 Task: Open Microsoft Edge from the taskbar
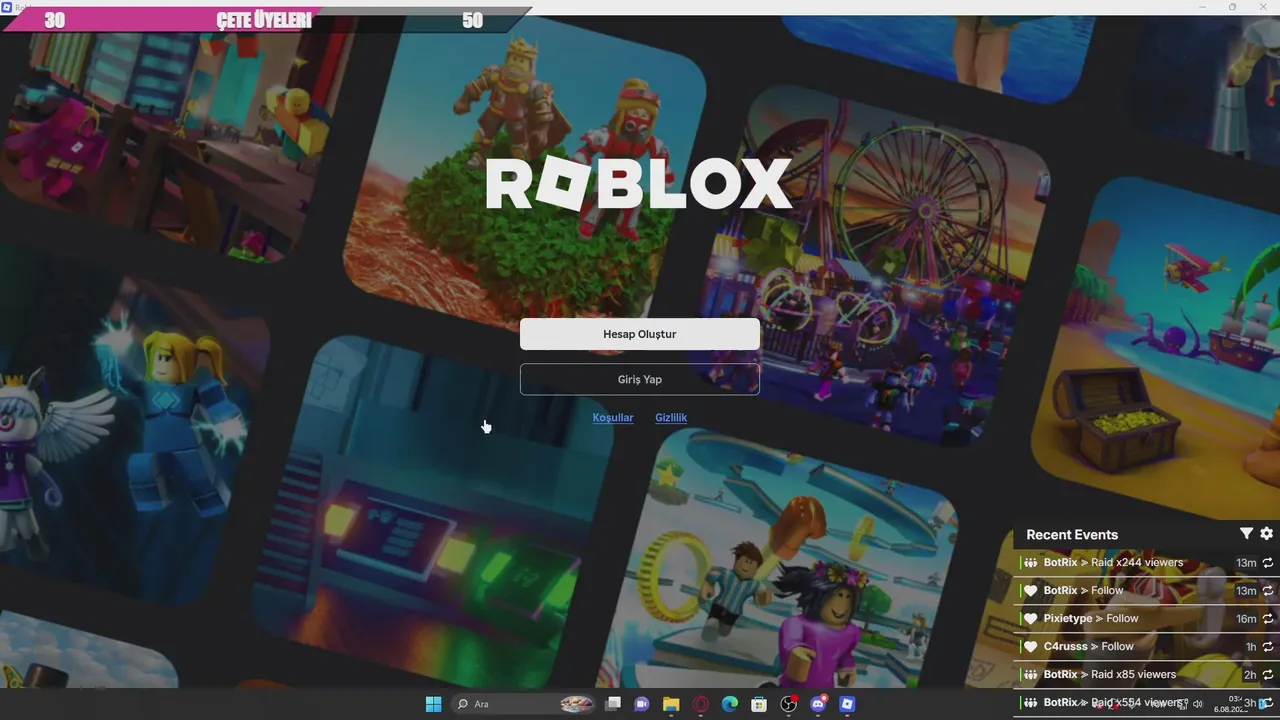[x=730, y=704]
